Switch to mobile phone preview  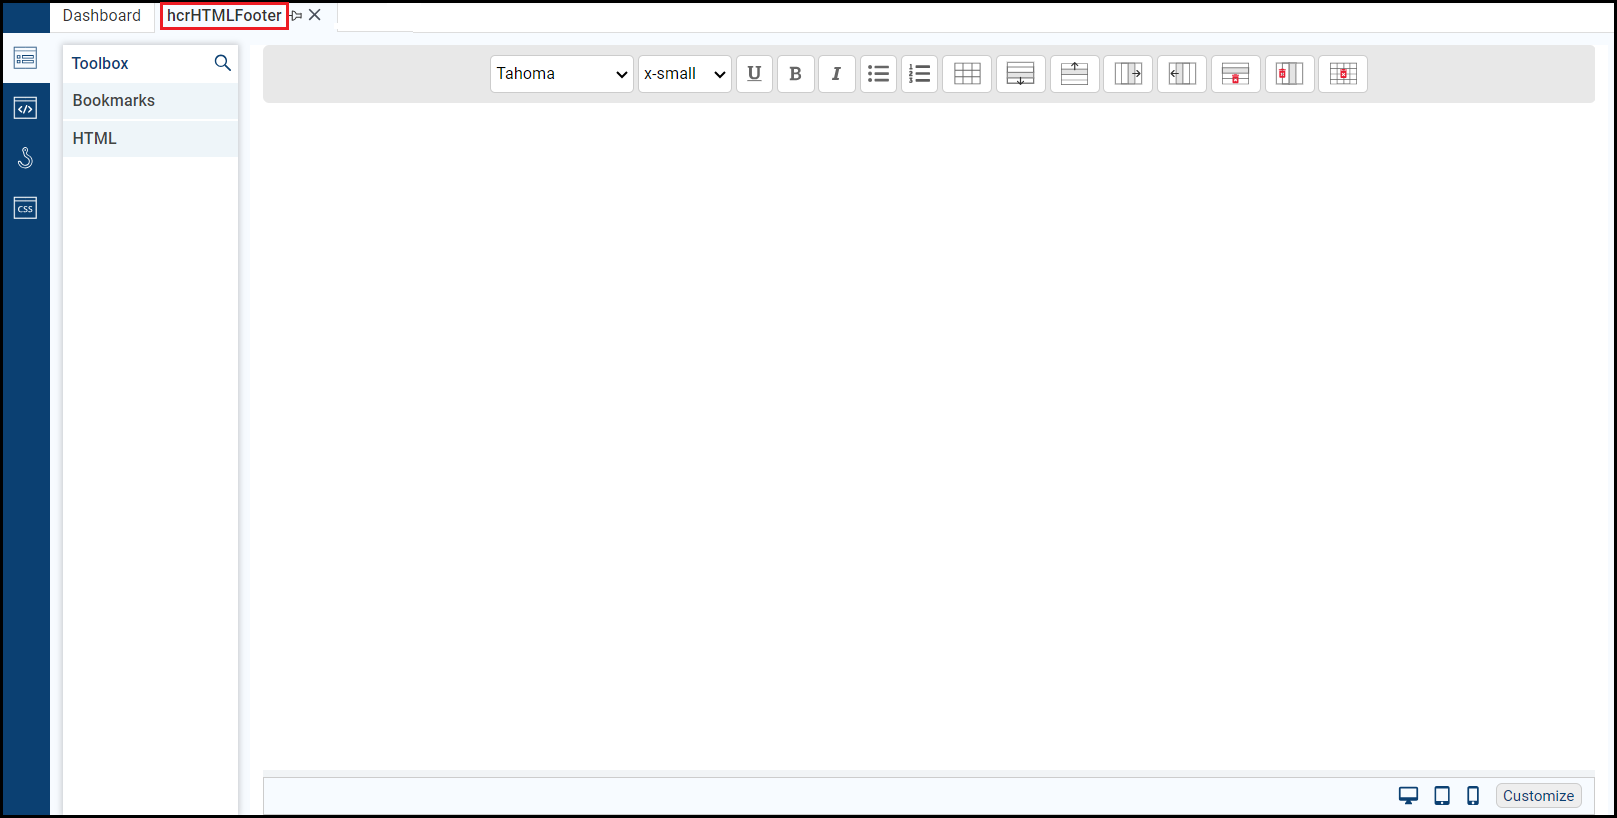pos(1473,796)
